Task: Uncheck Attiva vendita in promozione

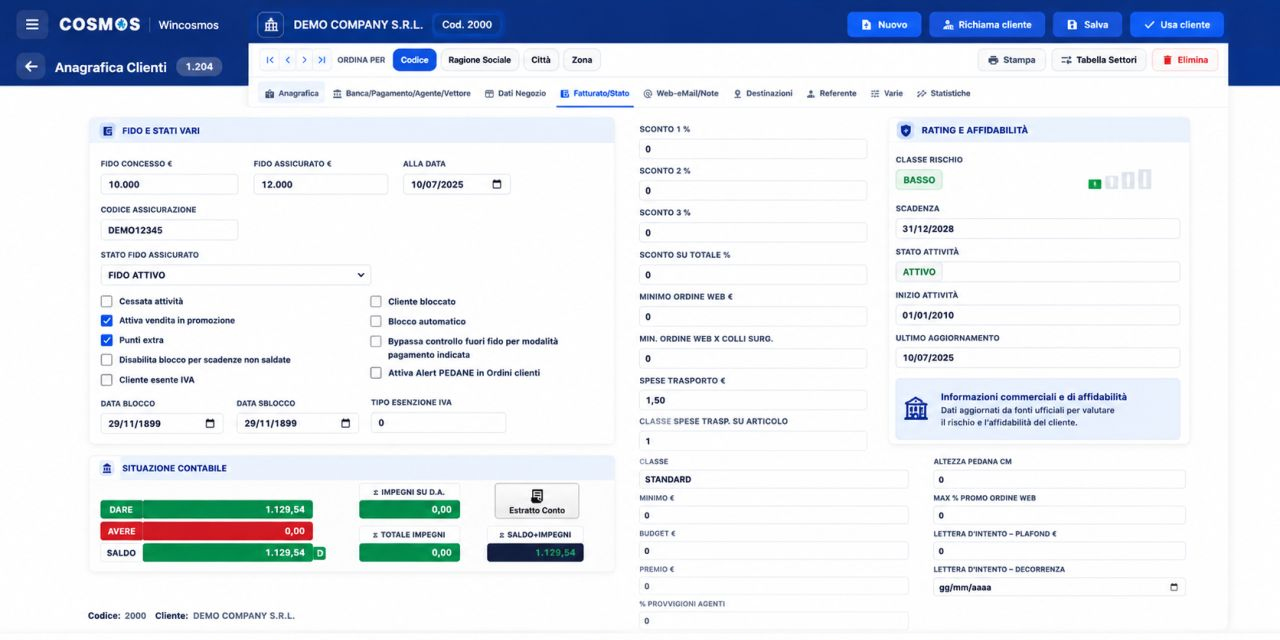Action: point(107,321)
